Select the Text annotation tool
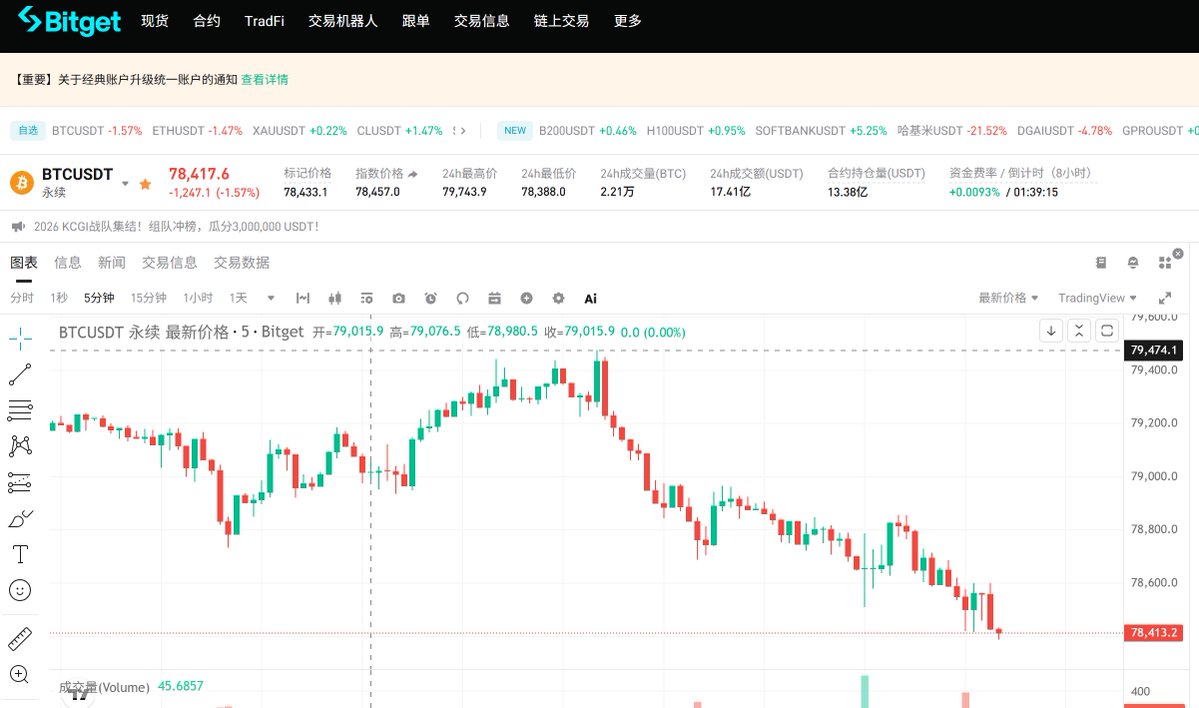Screen dimensions: 1199x708 pos(20,554)
